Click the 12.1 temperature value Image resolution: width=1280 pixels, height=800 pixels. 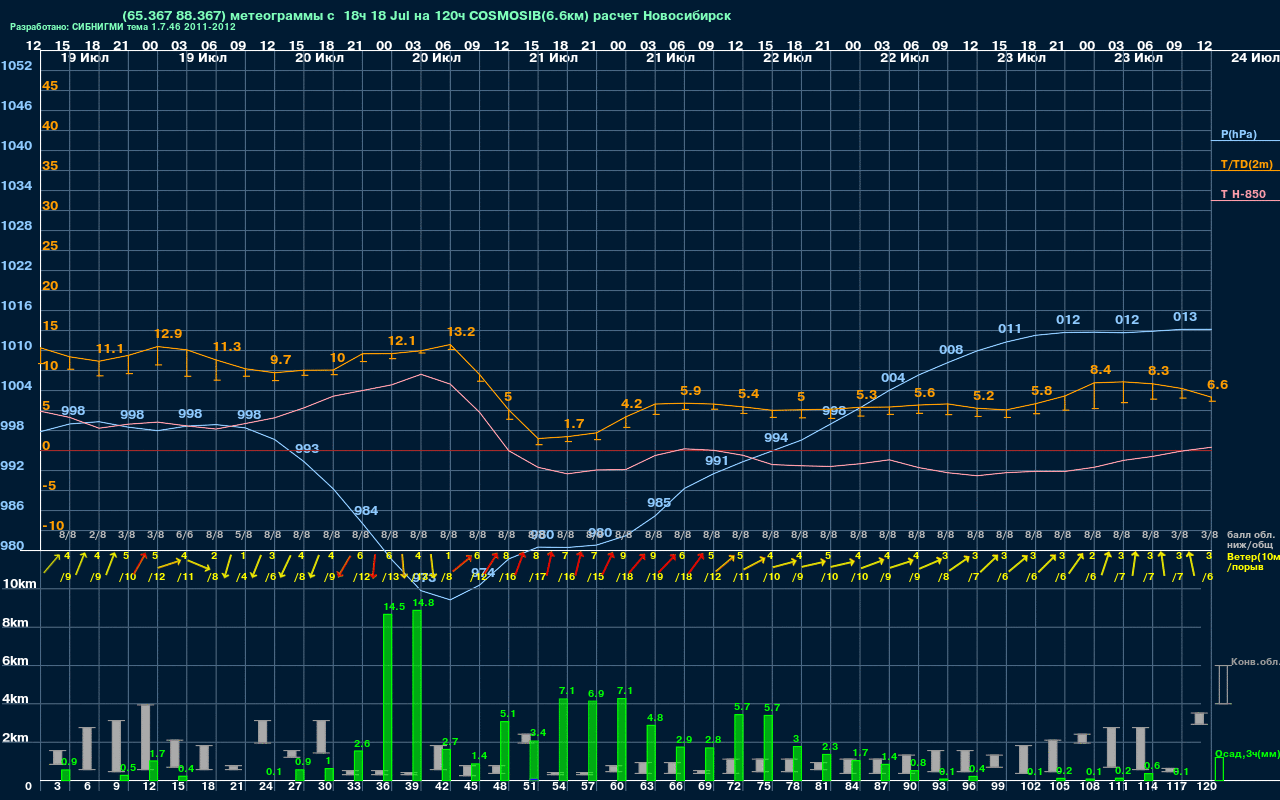402,341
